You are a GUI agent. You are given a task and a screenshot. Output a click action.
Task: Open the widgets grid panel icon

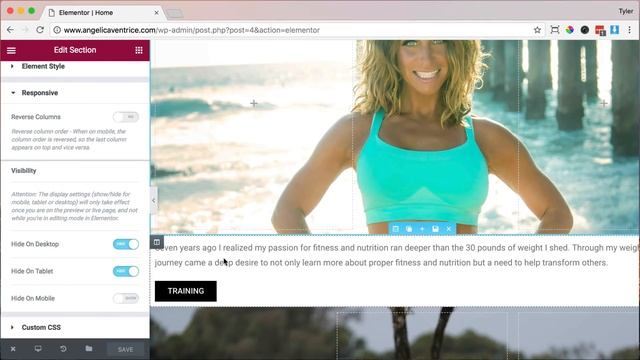139,50
